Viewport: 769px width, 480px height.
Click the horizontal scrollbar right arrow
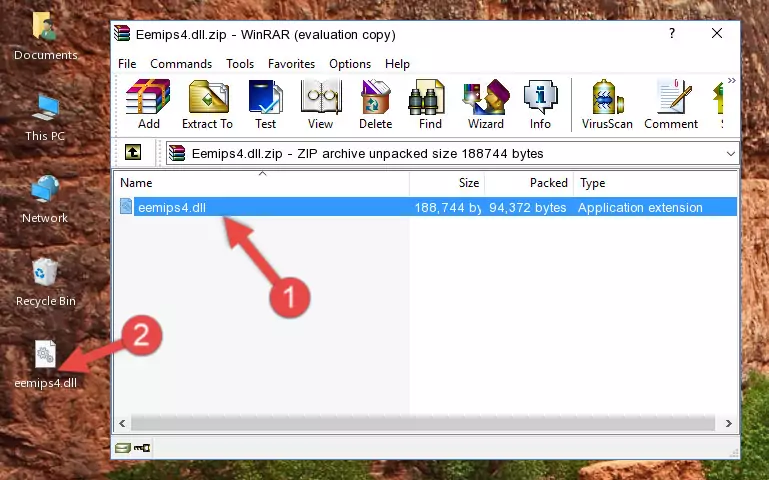click(728, 423)
